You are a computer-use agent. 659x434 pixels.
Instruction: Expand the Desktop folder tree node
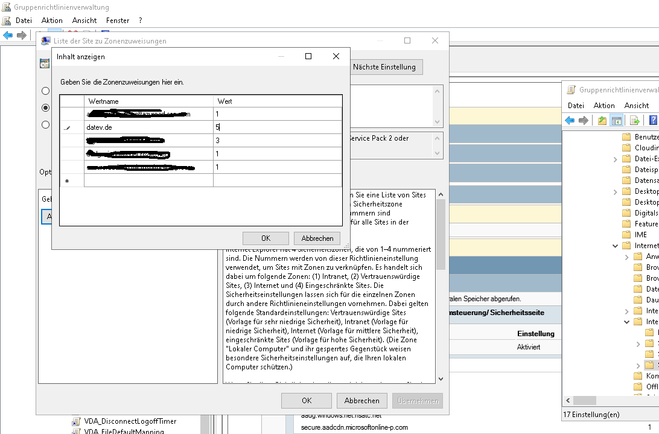tap(615, 189)
